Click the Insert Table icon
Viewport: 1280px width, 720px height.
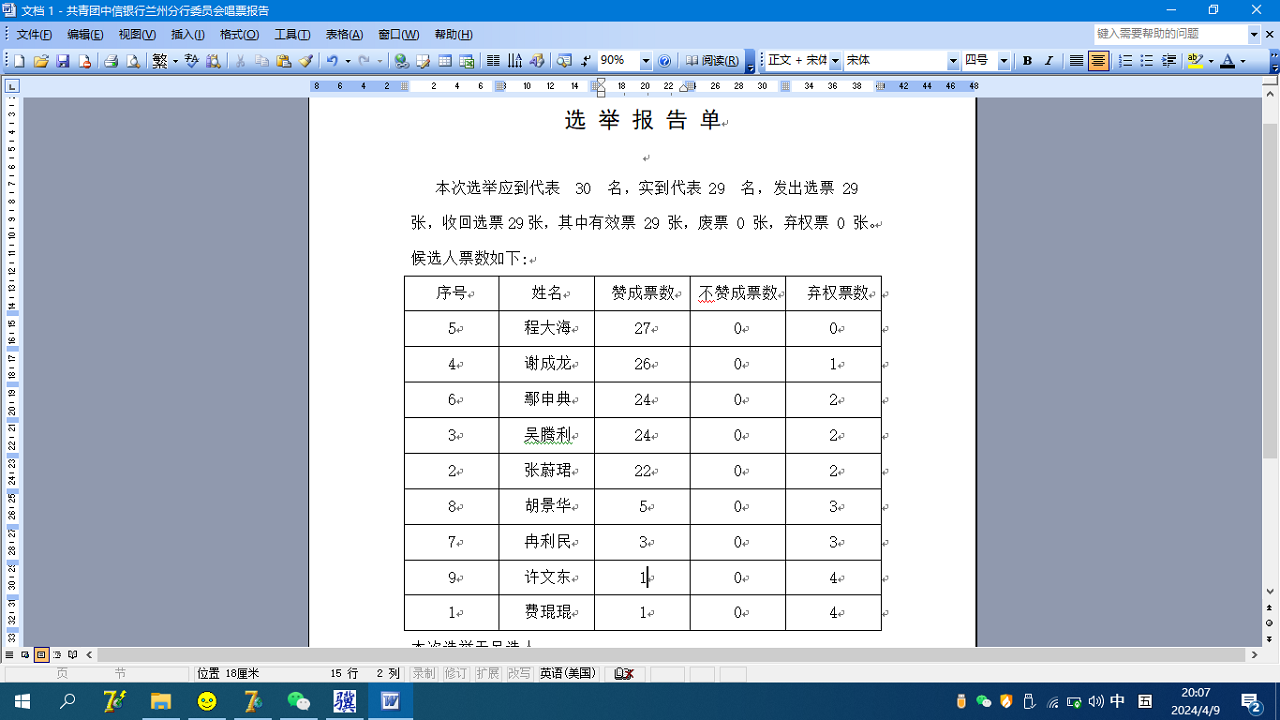pyautogui.click(x=445, y=61)
